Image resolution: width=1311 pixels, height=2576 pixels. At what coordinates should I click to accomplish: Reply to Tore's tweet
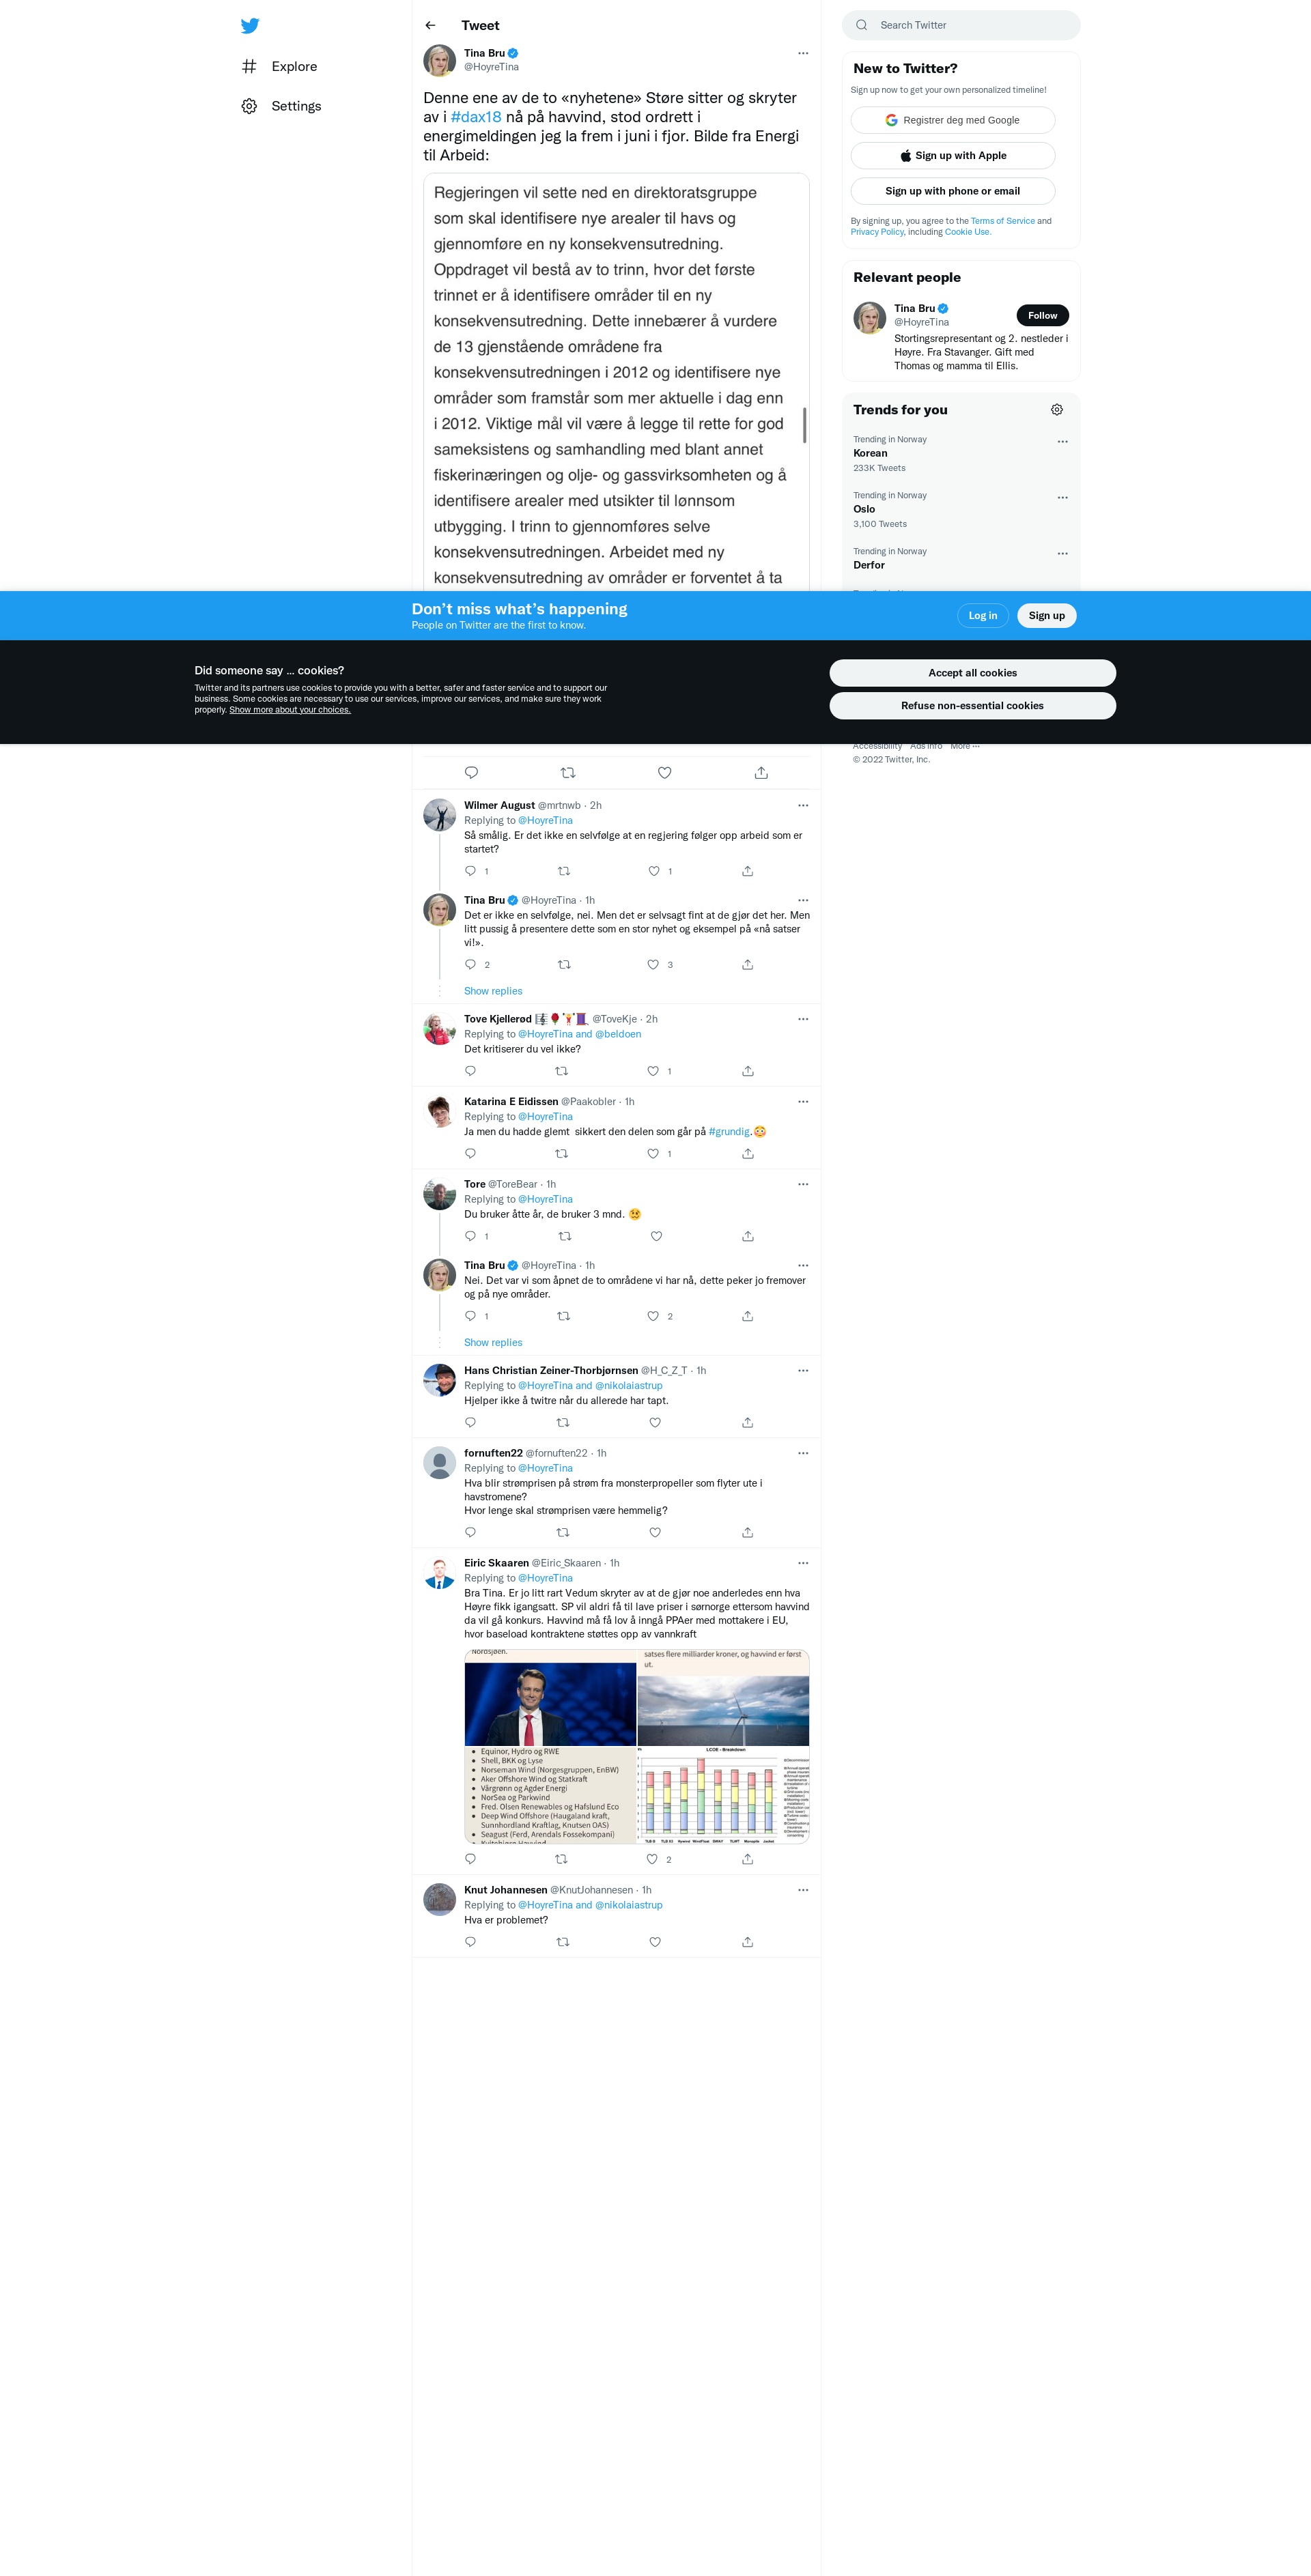(470, 1236)
